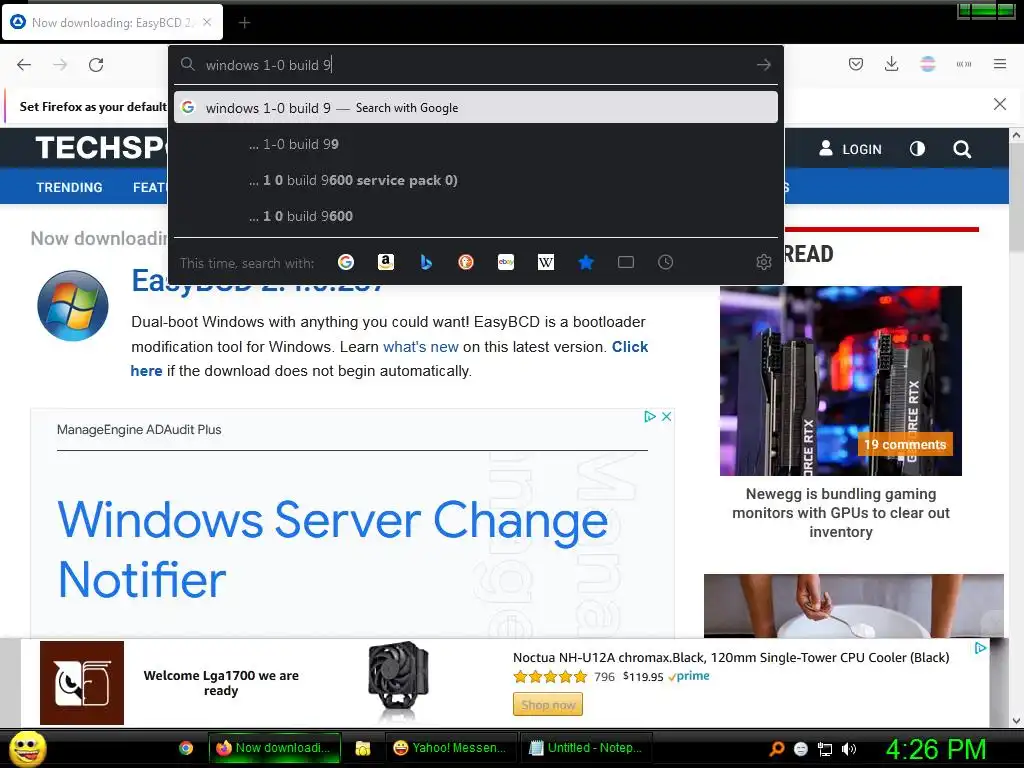Reload the page with the refresh icon
Screen dimensions: 1024x768
(96, 65)
